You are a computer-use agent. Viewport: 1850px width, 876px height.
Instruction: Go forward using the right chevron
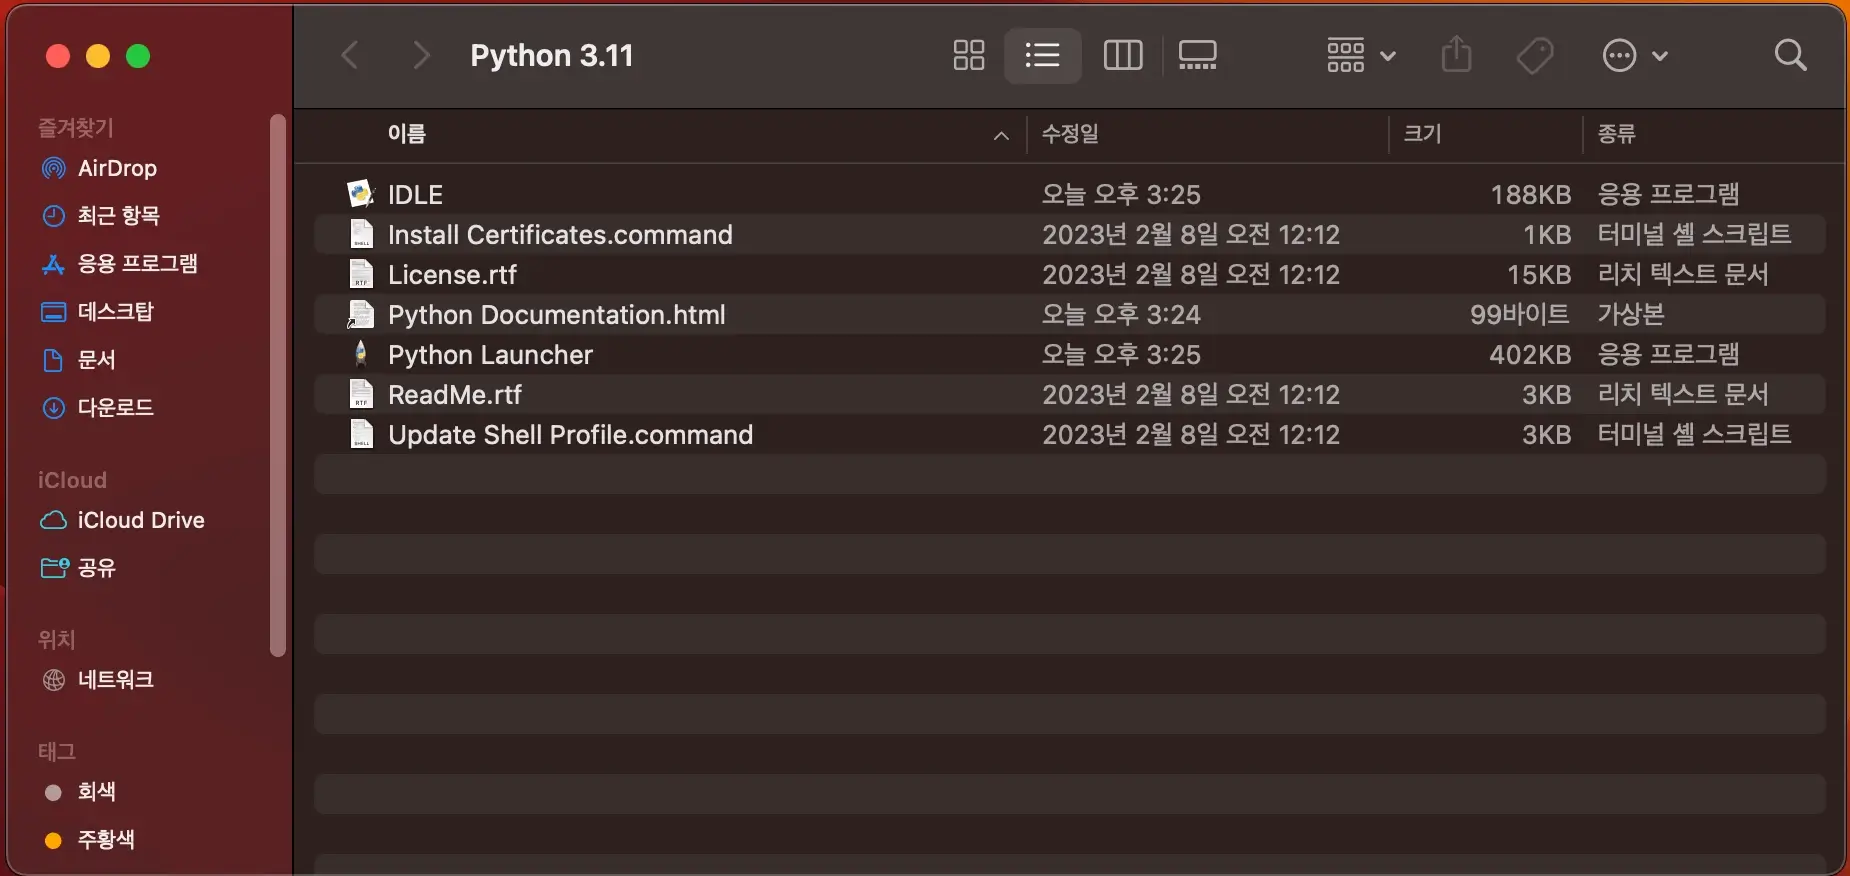click(x=421, y=55)
